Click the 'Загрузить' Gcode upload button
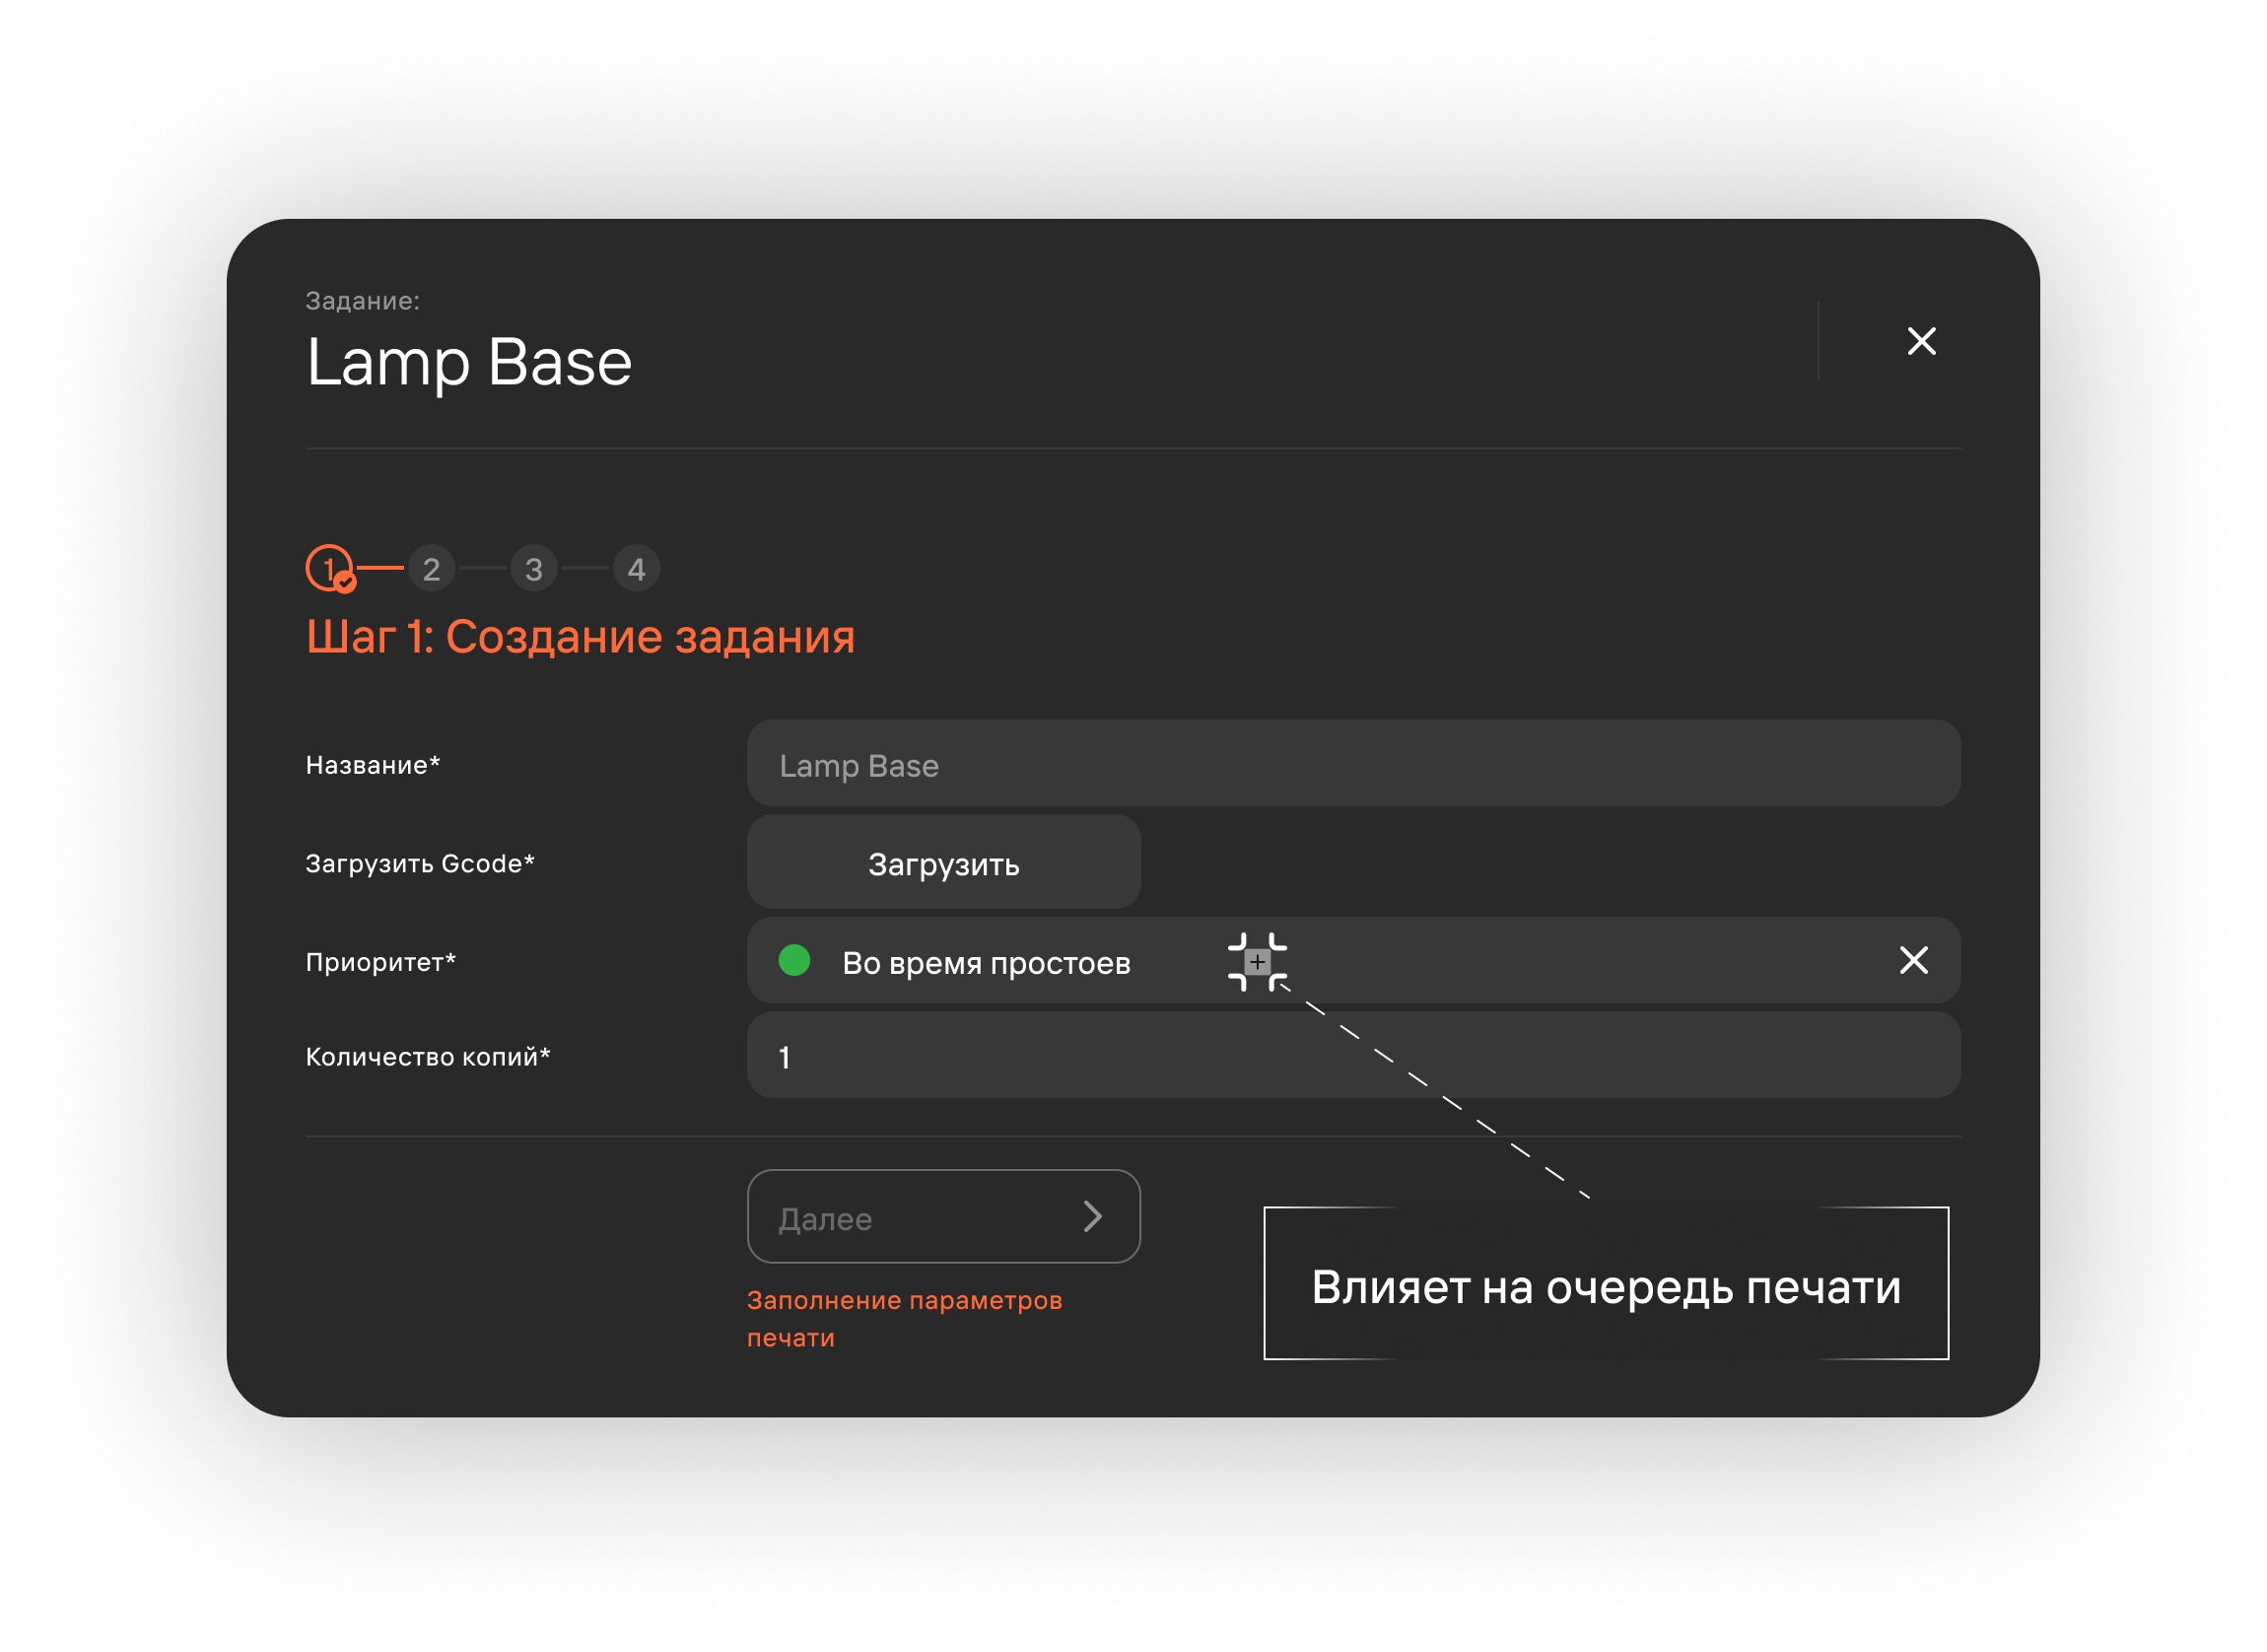Image resolution: width=2267 pixels, height=1652 pixels. [943, 862]
